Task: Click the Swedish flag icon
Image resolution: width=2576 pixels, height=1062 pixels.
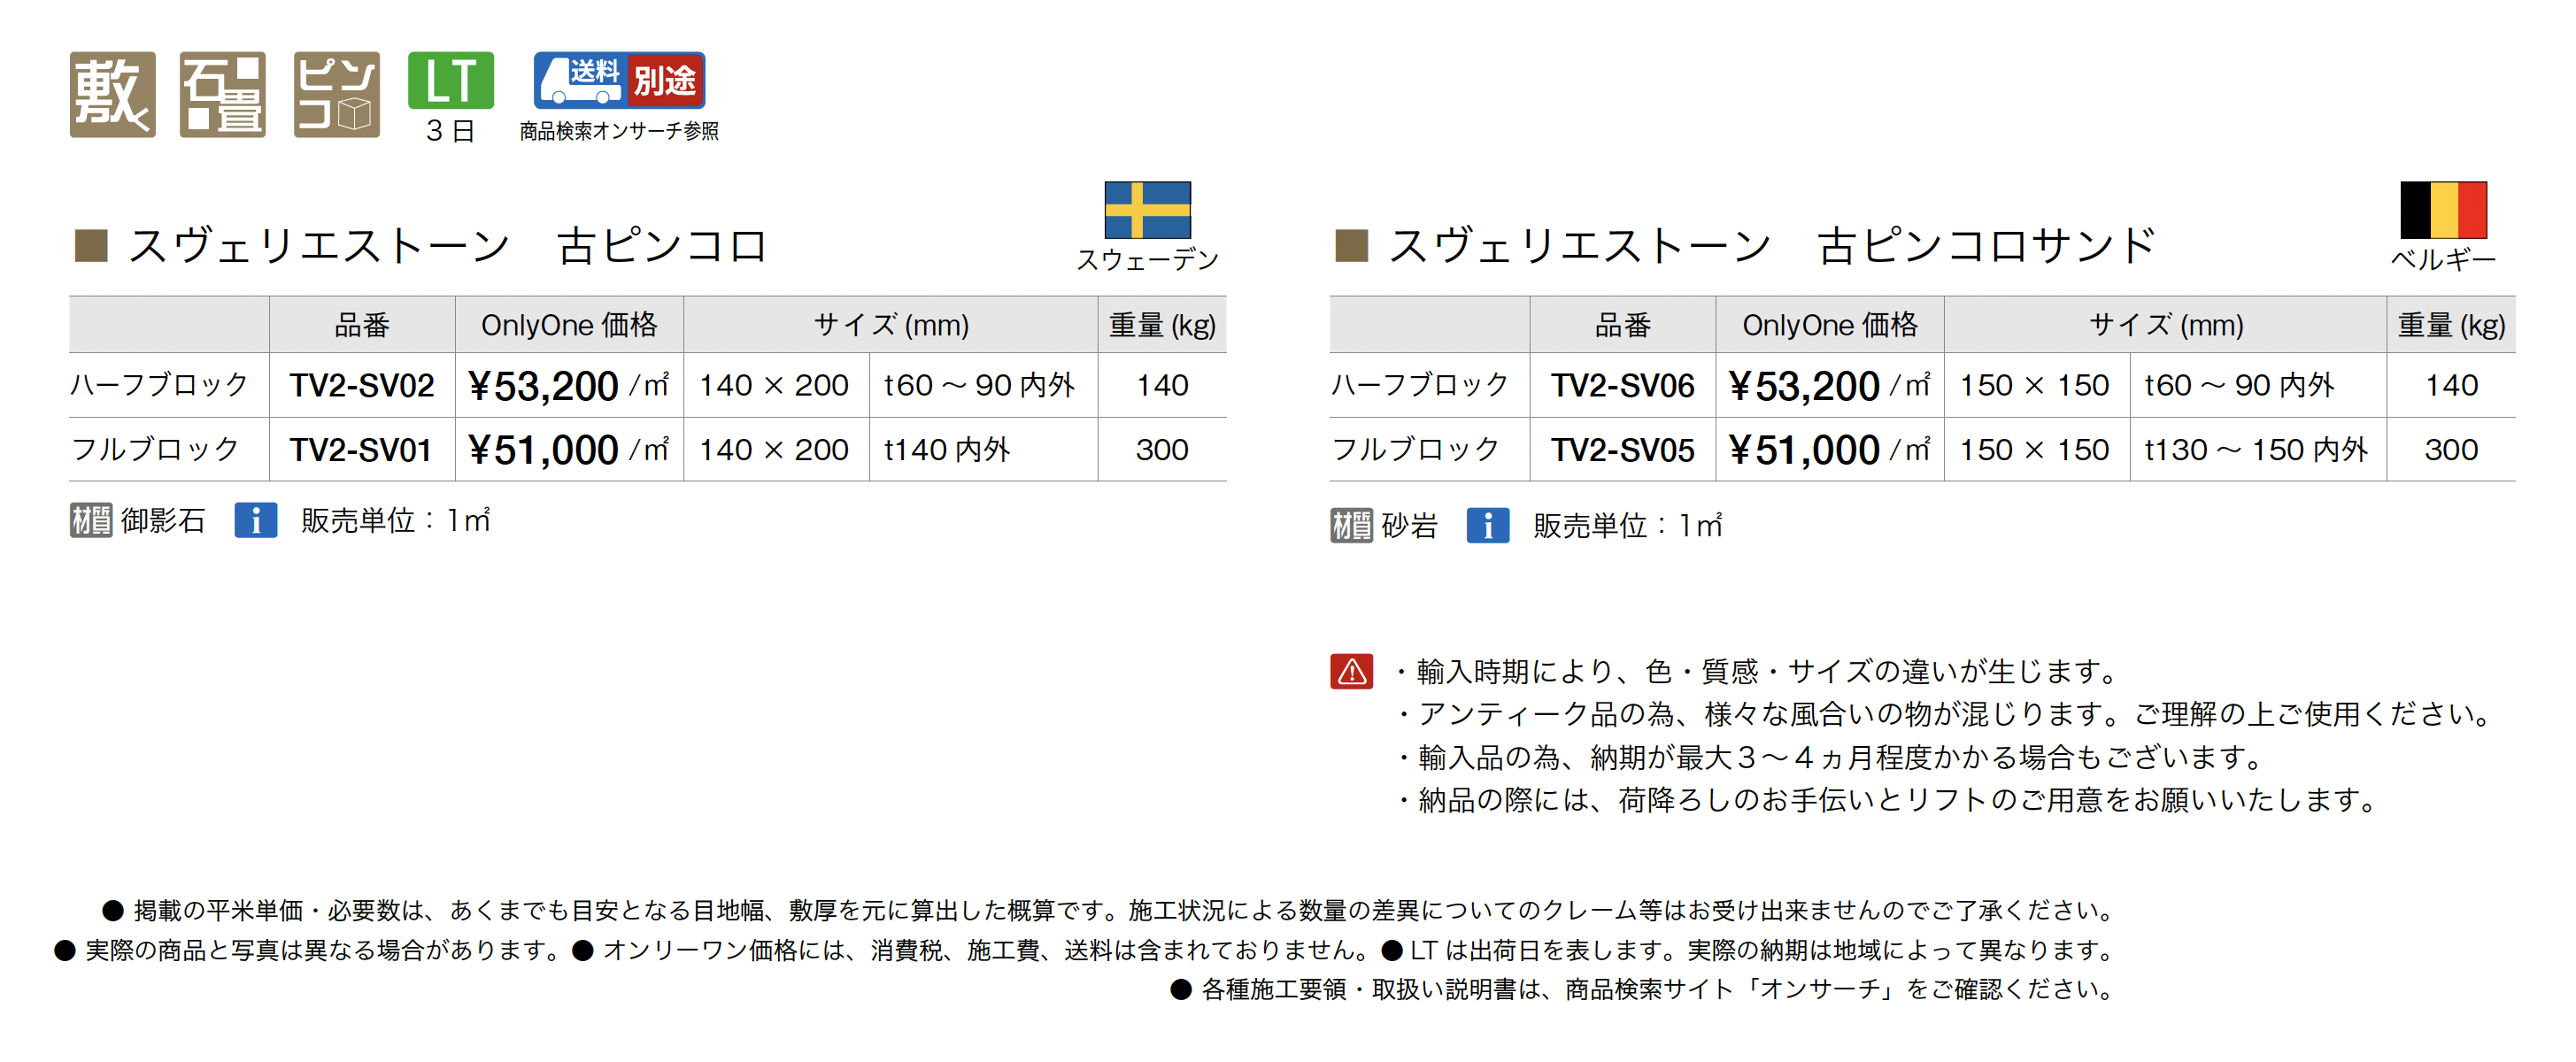Action: coord(1147,209)
